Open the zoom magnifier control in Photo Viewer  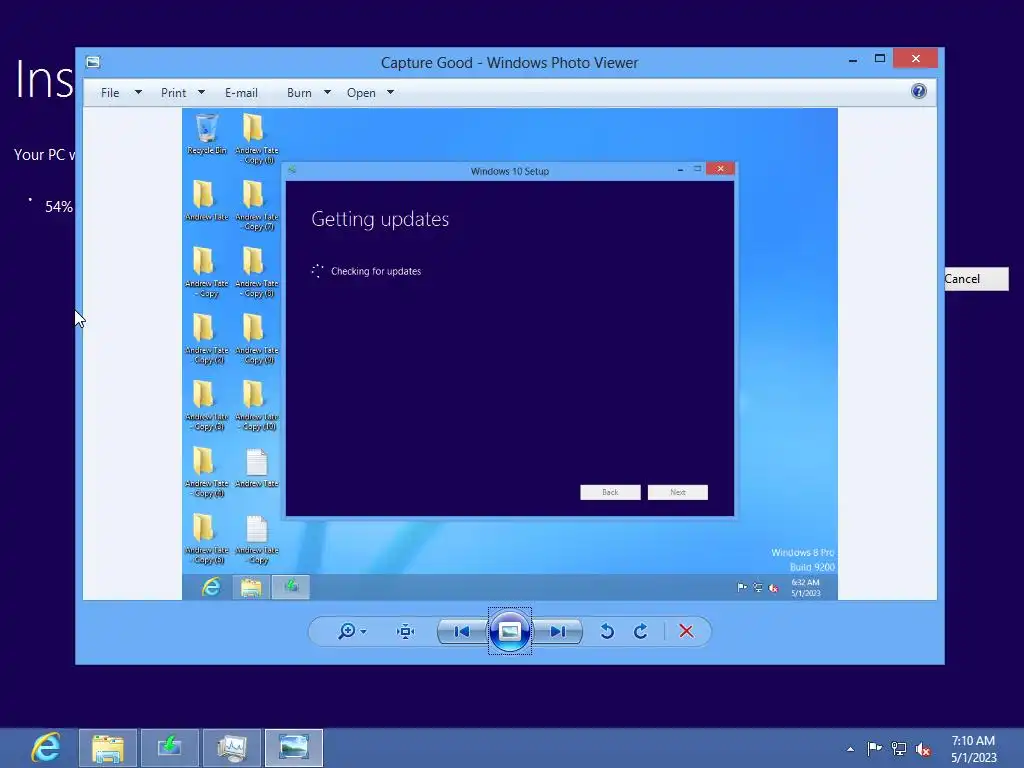click(347, 631)
